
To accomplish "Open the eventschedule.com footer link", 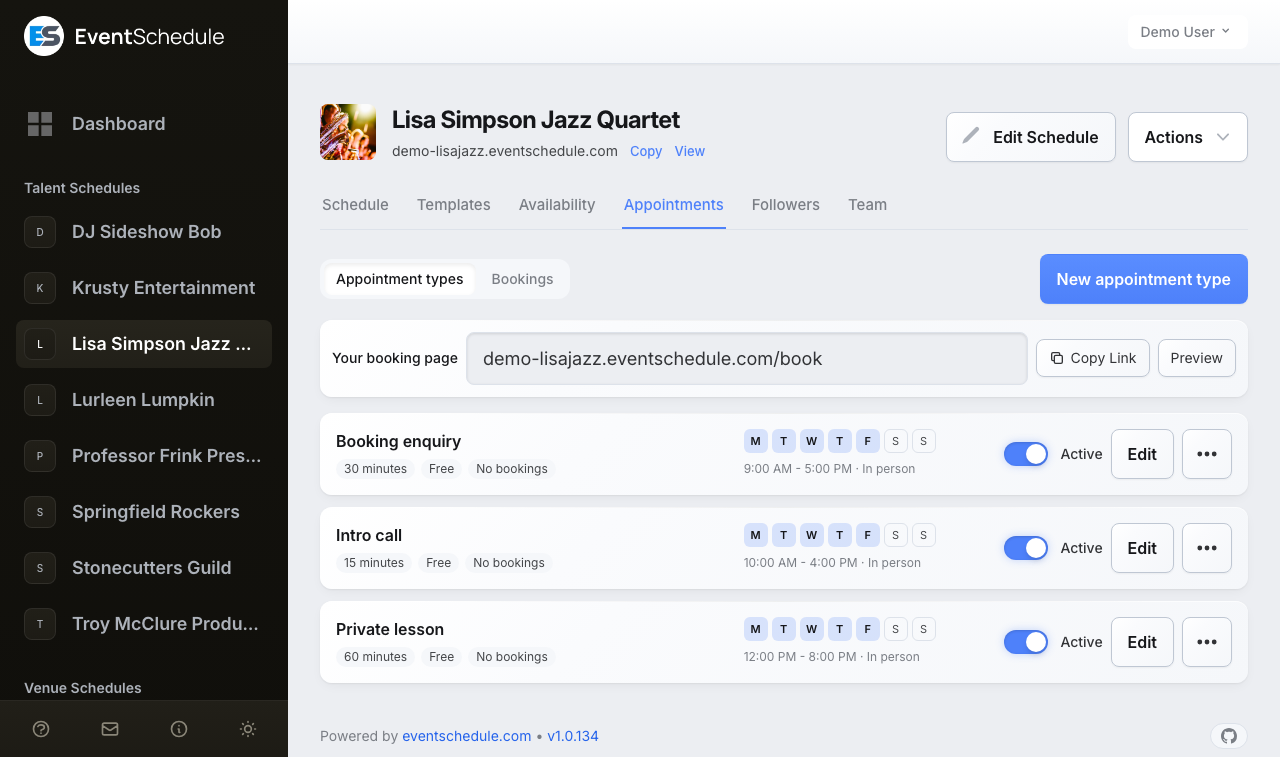I will (467, 736).
